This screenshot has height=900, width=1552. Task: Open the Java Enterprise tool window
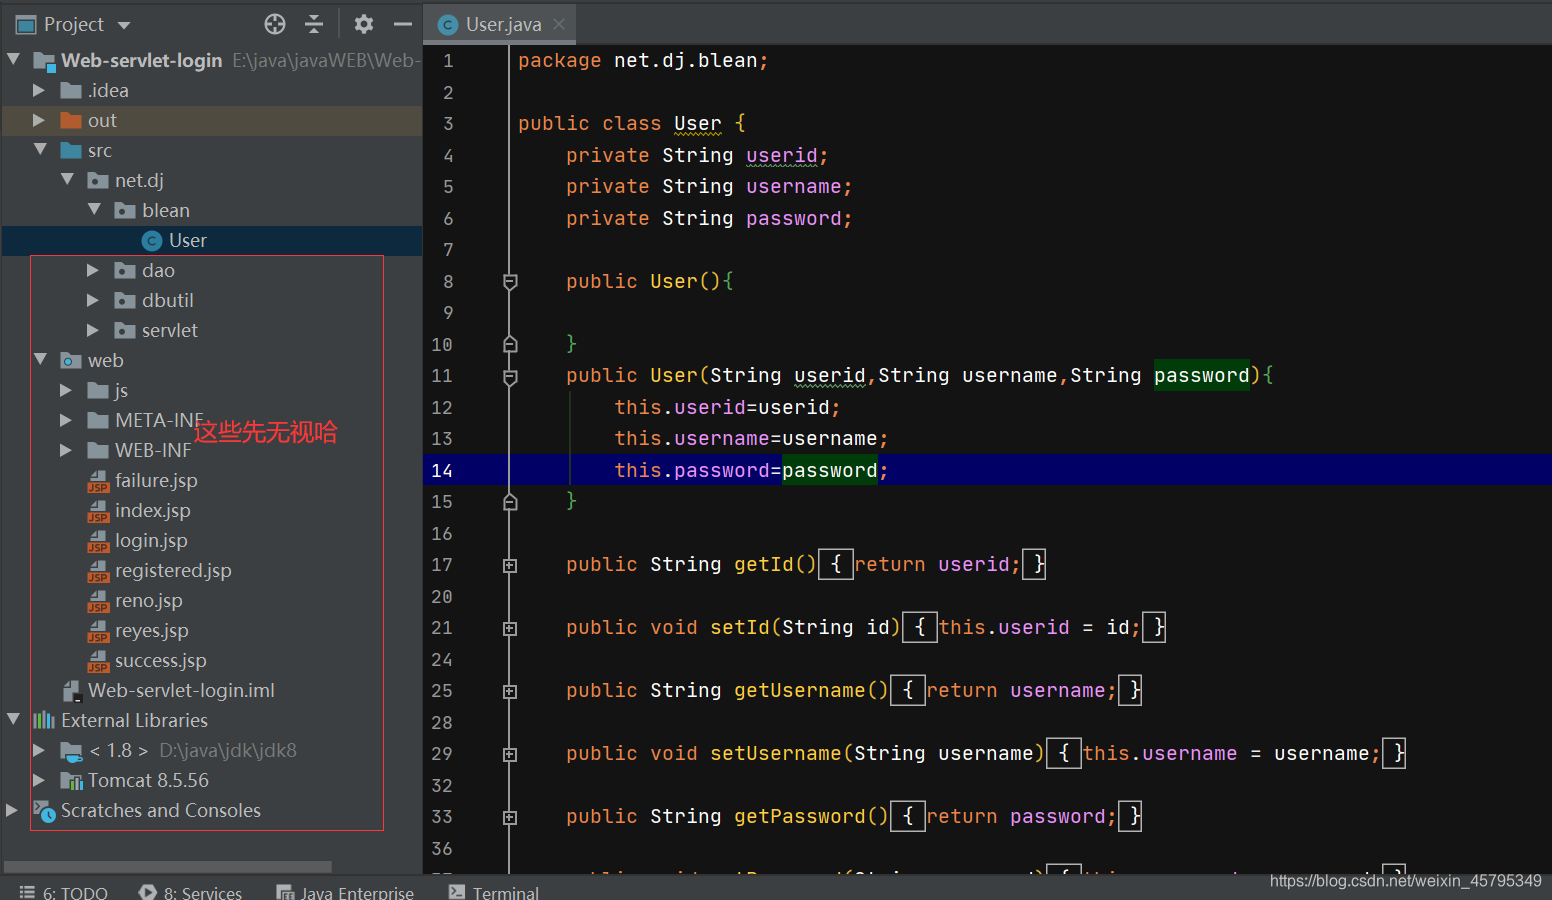(x=346, y=892)
